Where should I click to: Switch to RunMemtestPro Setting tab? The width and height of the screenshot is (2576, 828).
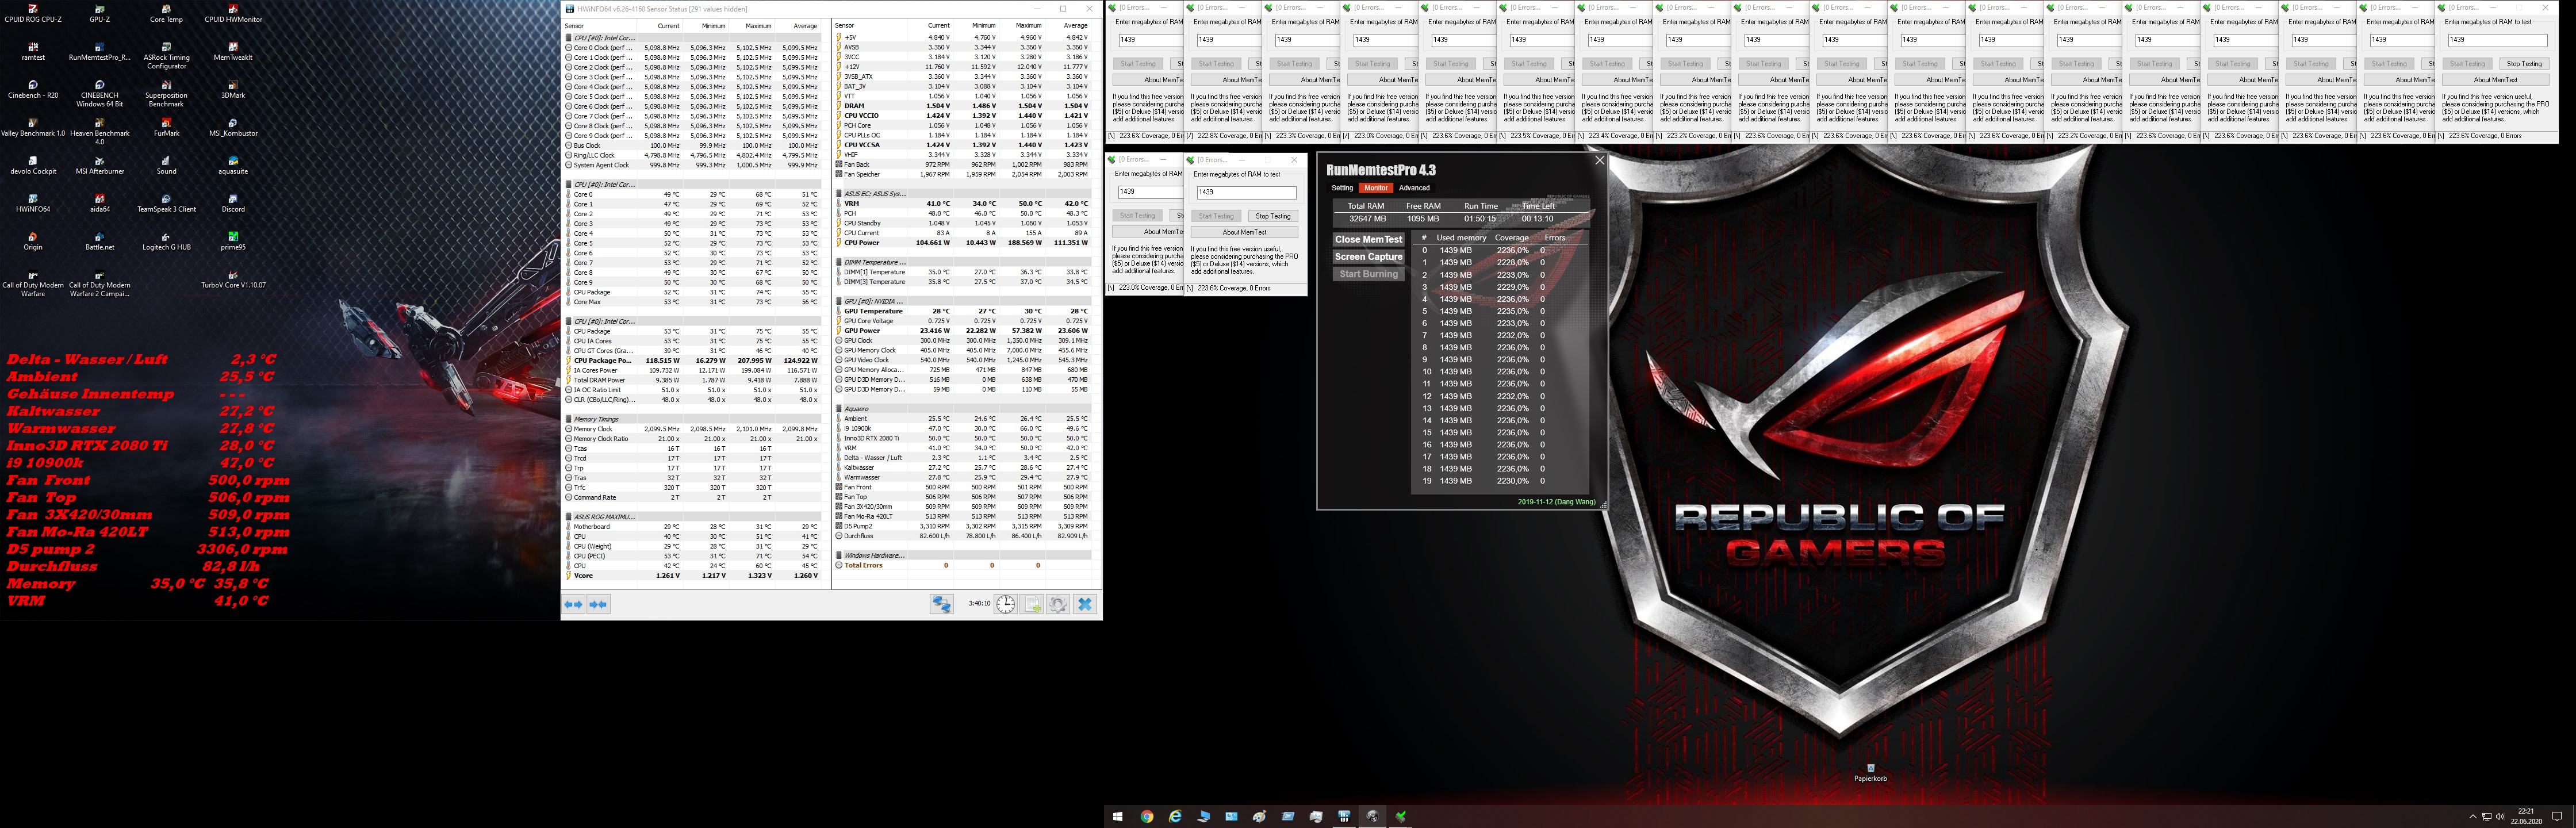[x=1342, y=188]
